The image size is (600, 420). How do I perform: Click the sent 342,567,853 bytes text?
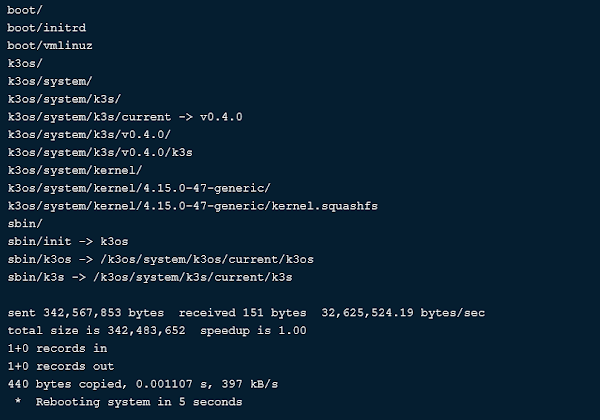click(x=86, y=313)
